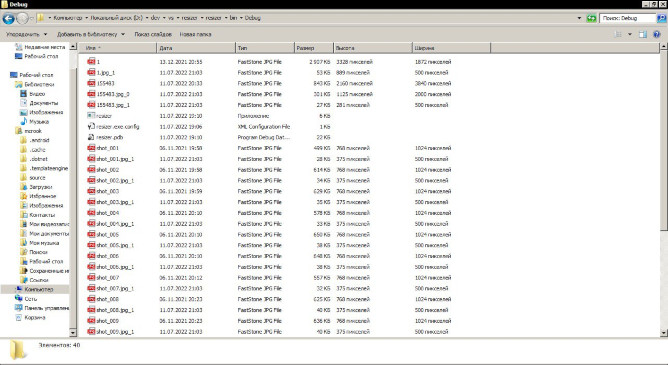Screen dimensions: 668x365
Task: Sort by the Дата column header
Action: [x=196, y=48]
